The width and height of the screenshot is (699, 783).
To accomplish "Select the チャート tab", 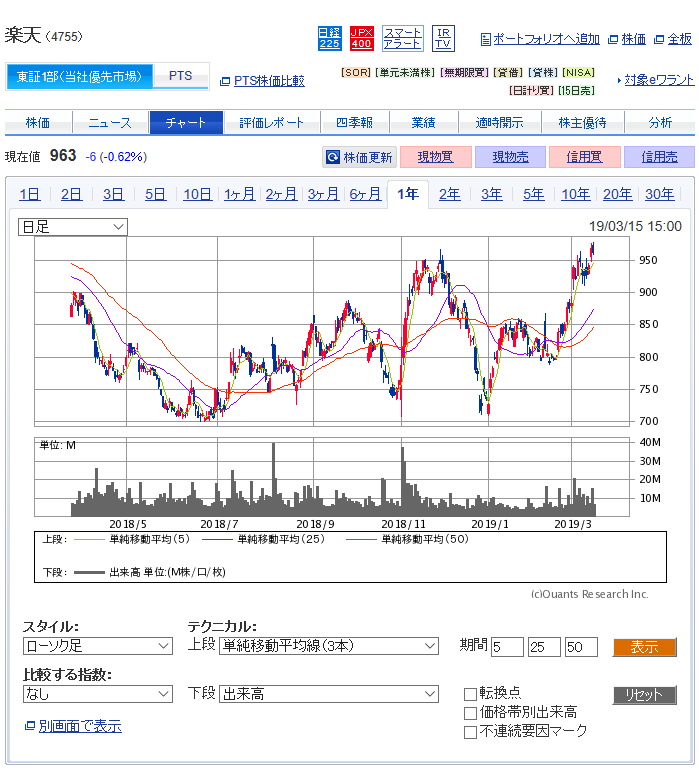I will pyautogui.click(x=186, y=122).
